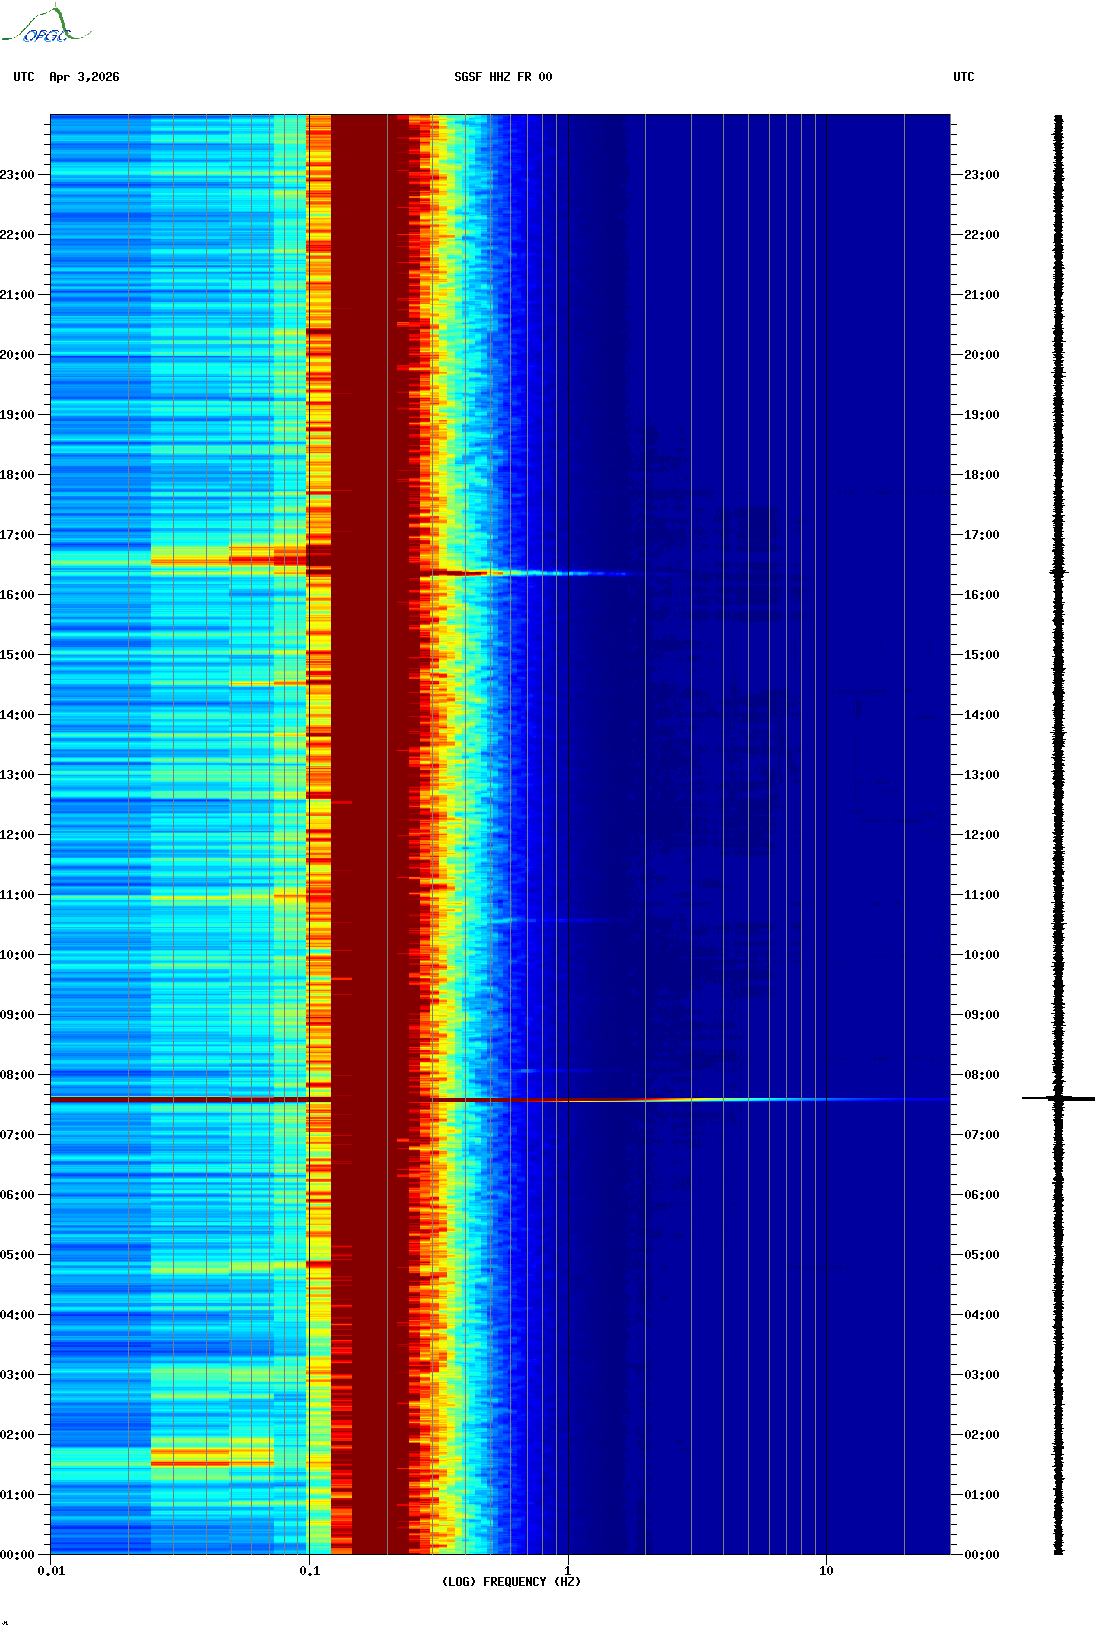Select the 20:00 tick label on right axis
The height and width of the screenshot is (1634, 1102).
981,355
